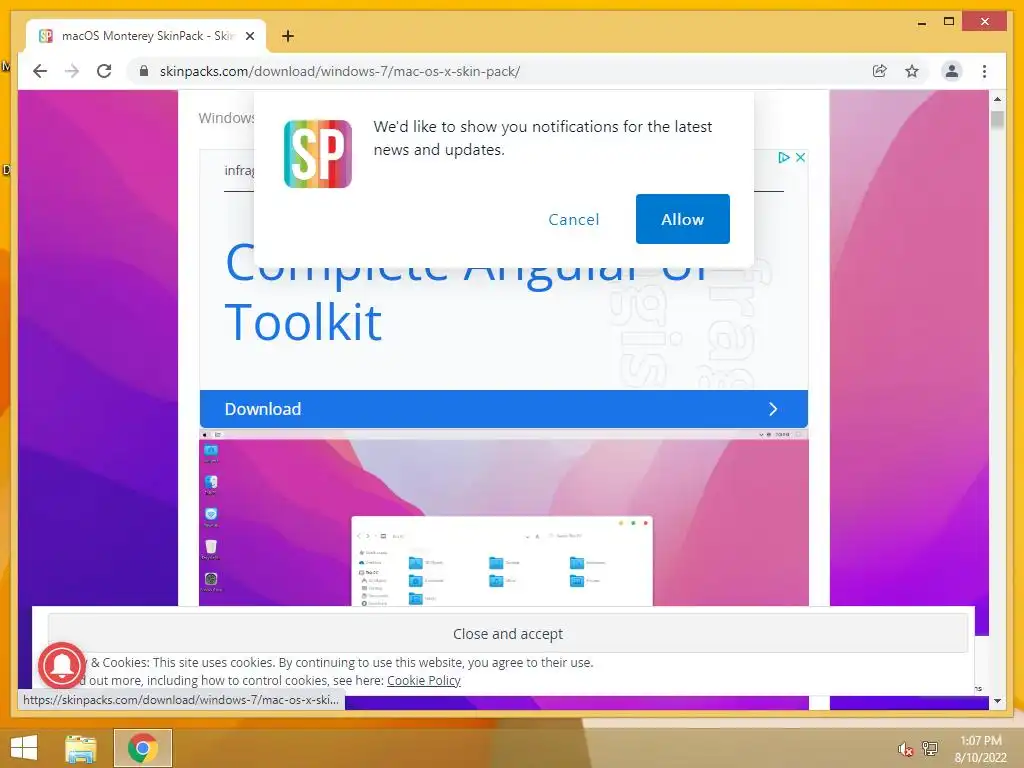Screen dimensions: 1024x768
Task: Reload the current page
Action: coord(104,71)
